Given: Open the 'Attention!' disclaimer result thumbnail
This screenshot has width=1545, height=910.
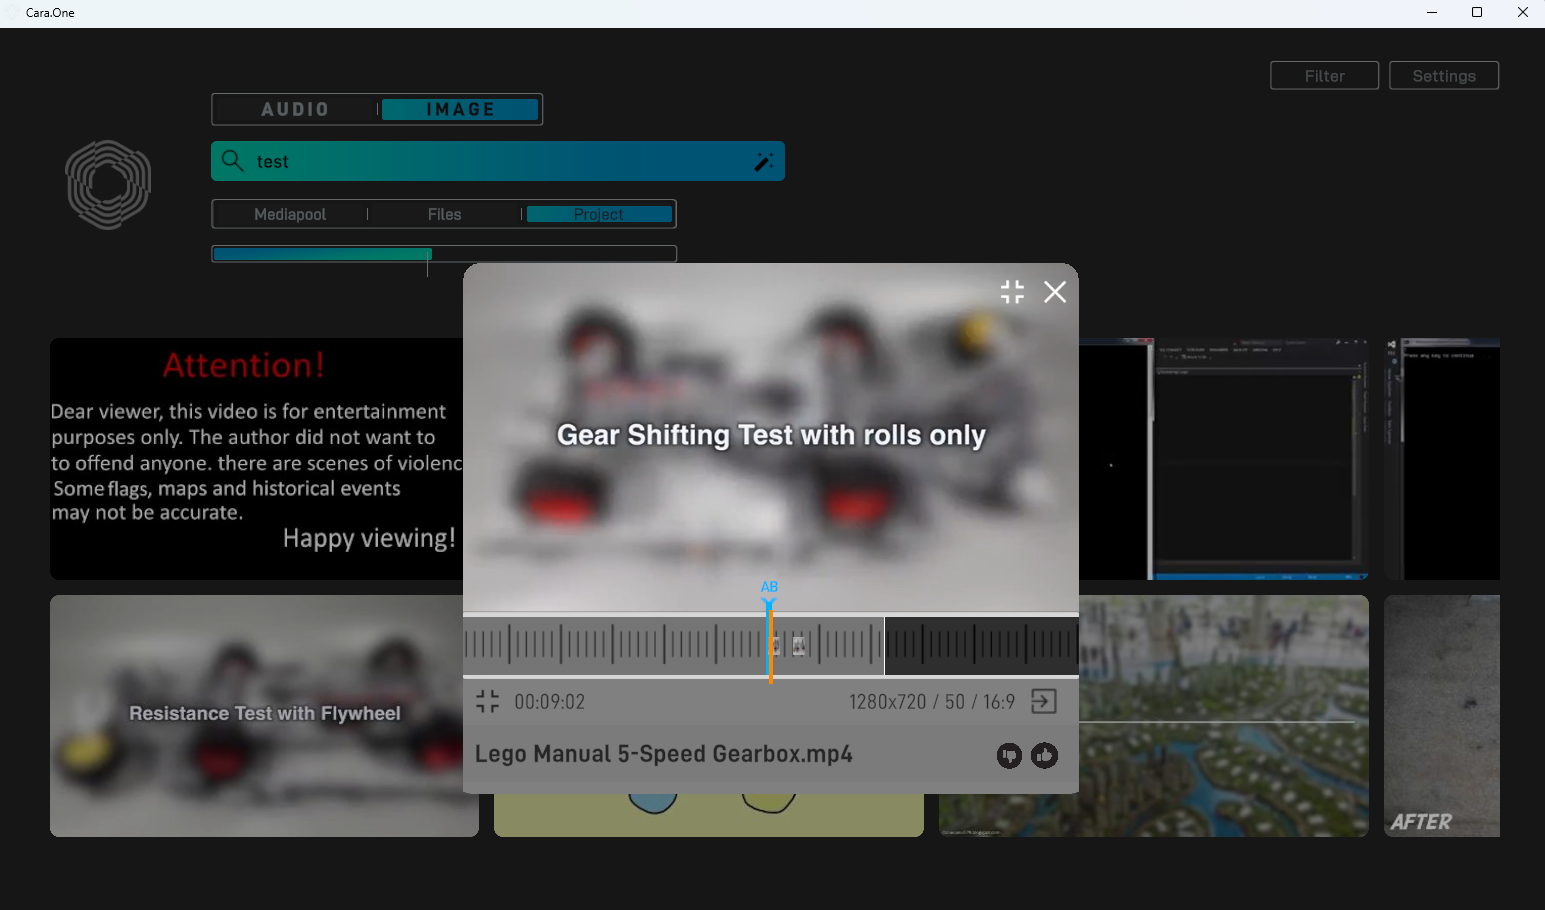Looking at the screenshot, I should [x=256, y=459].
